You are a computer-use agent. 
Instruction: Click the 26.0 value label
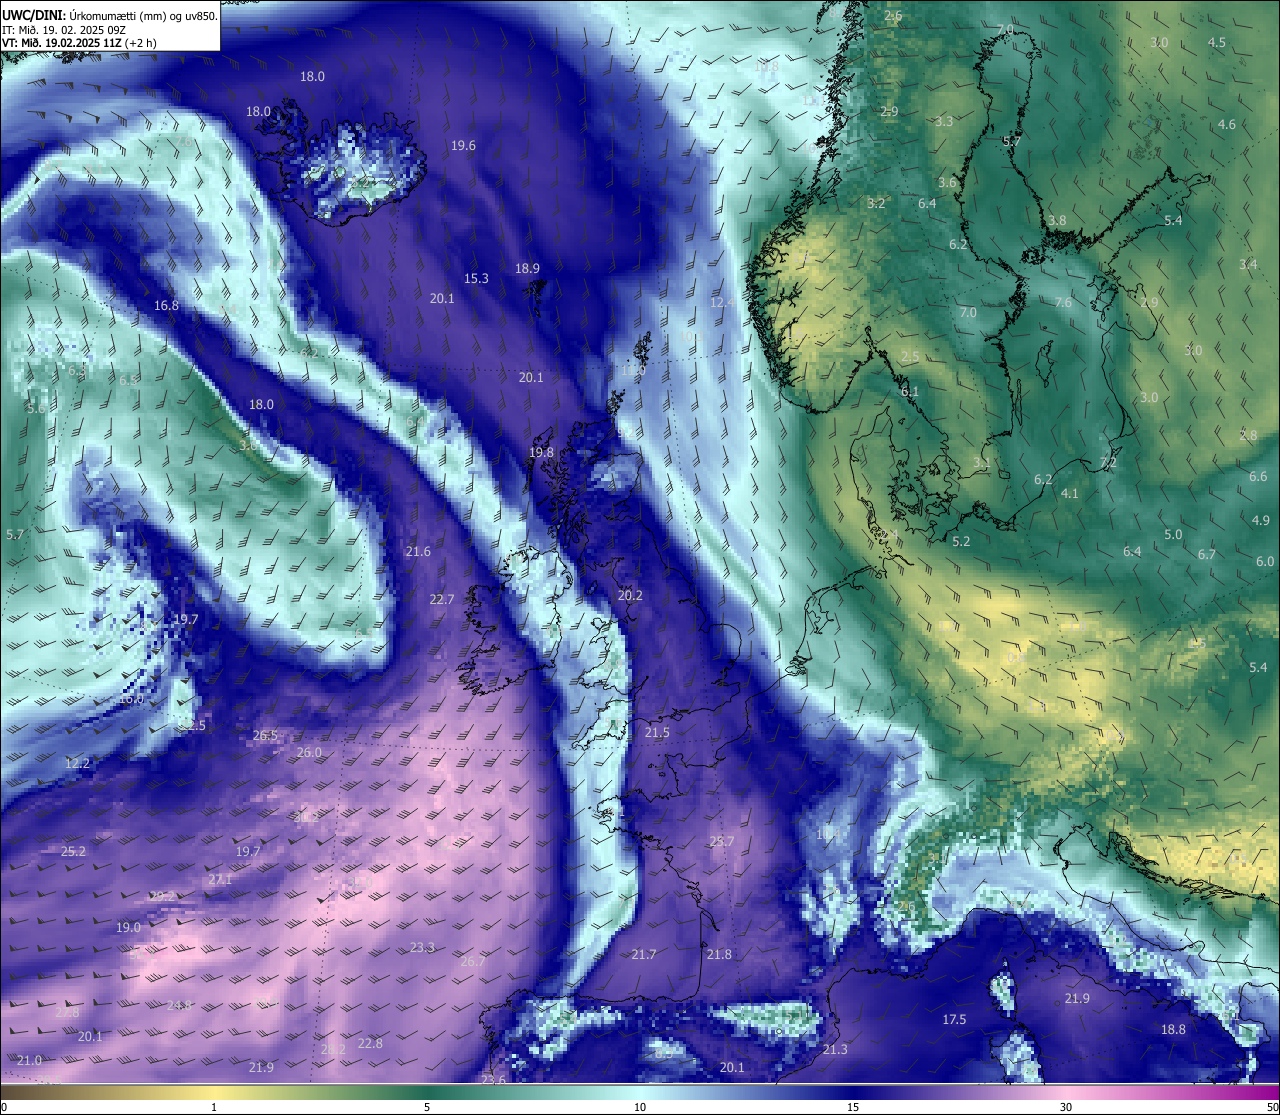[x=309, y=752]
